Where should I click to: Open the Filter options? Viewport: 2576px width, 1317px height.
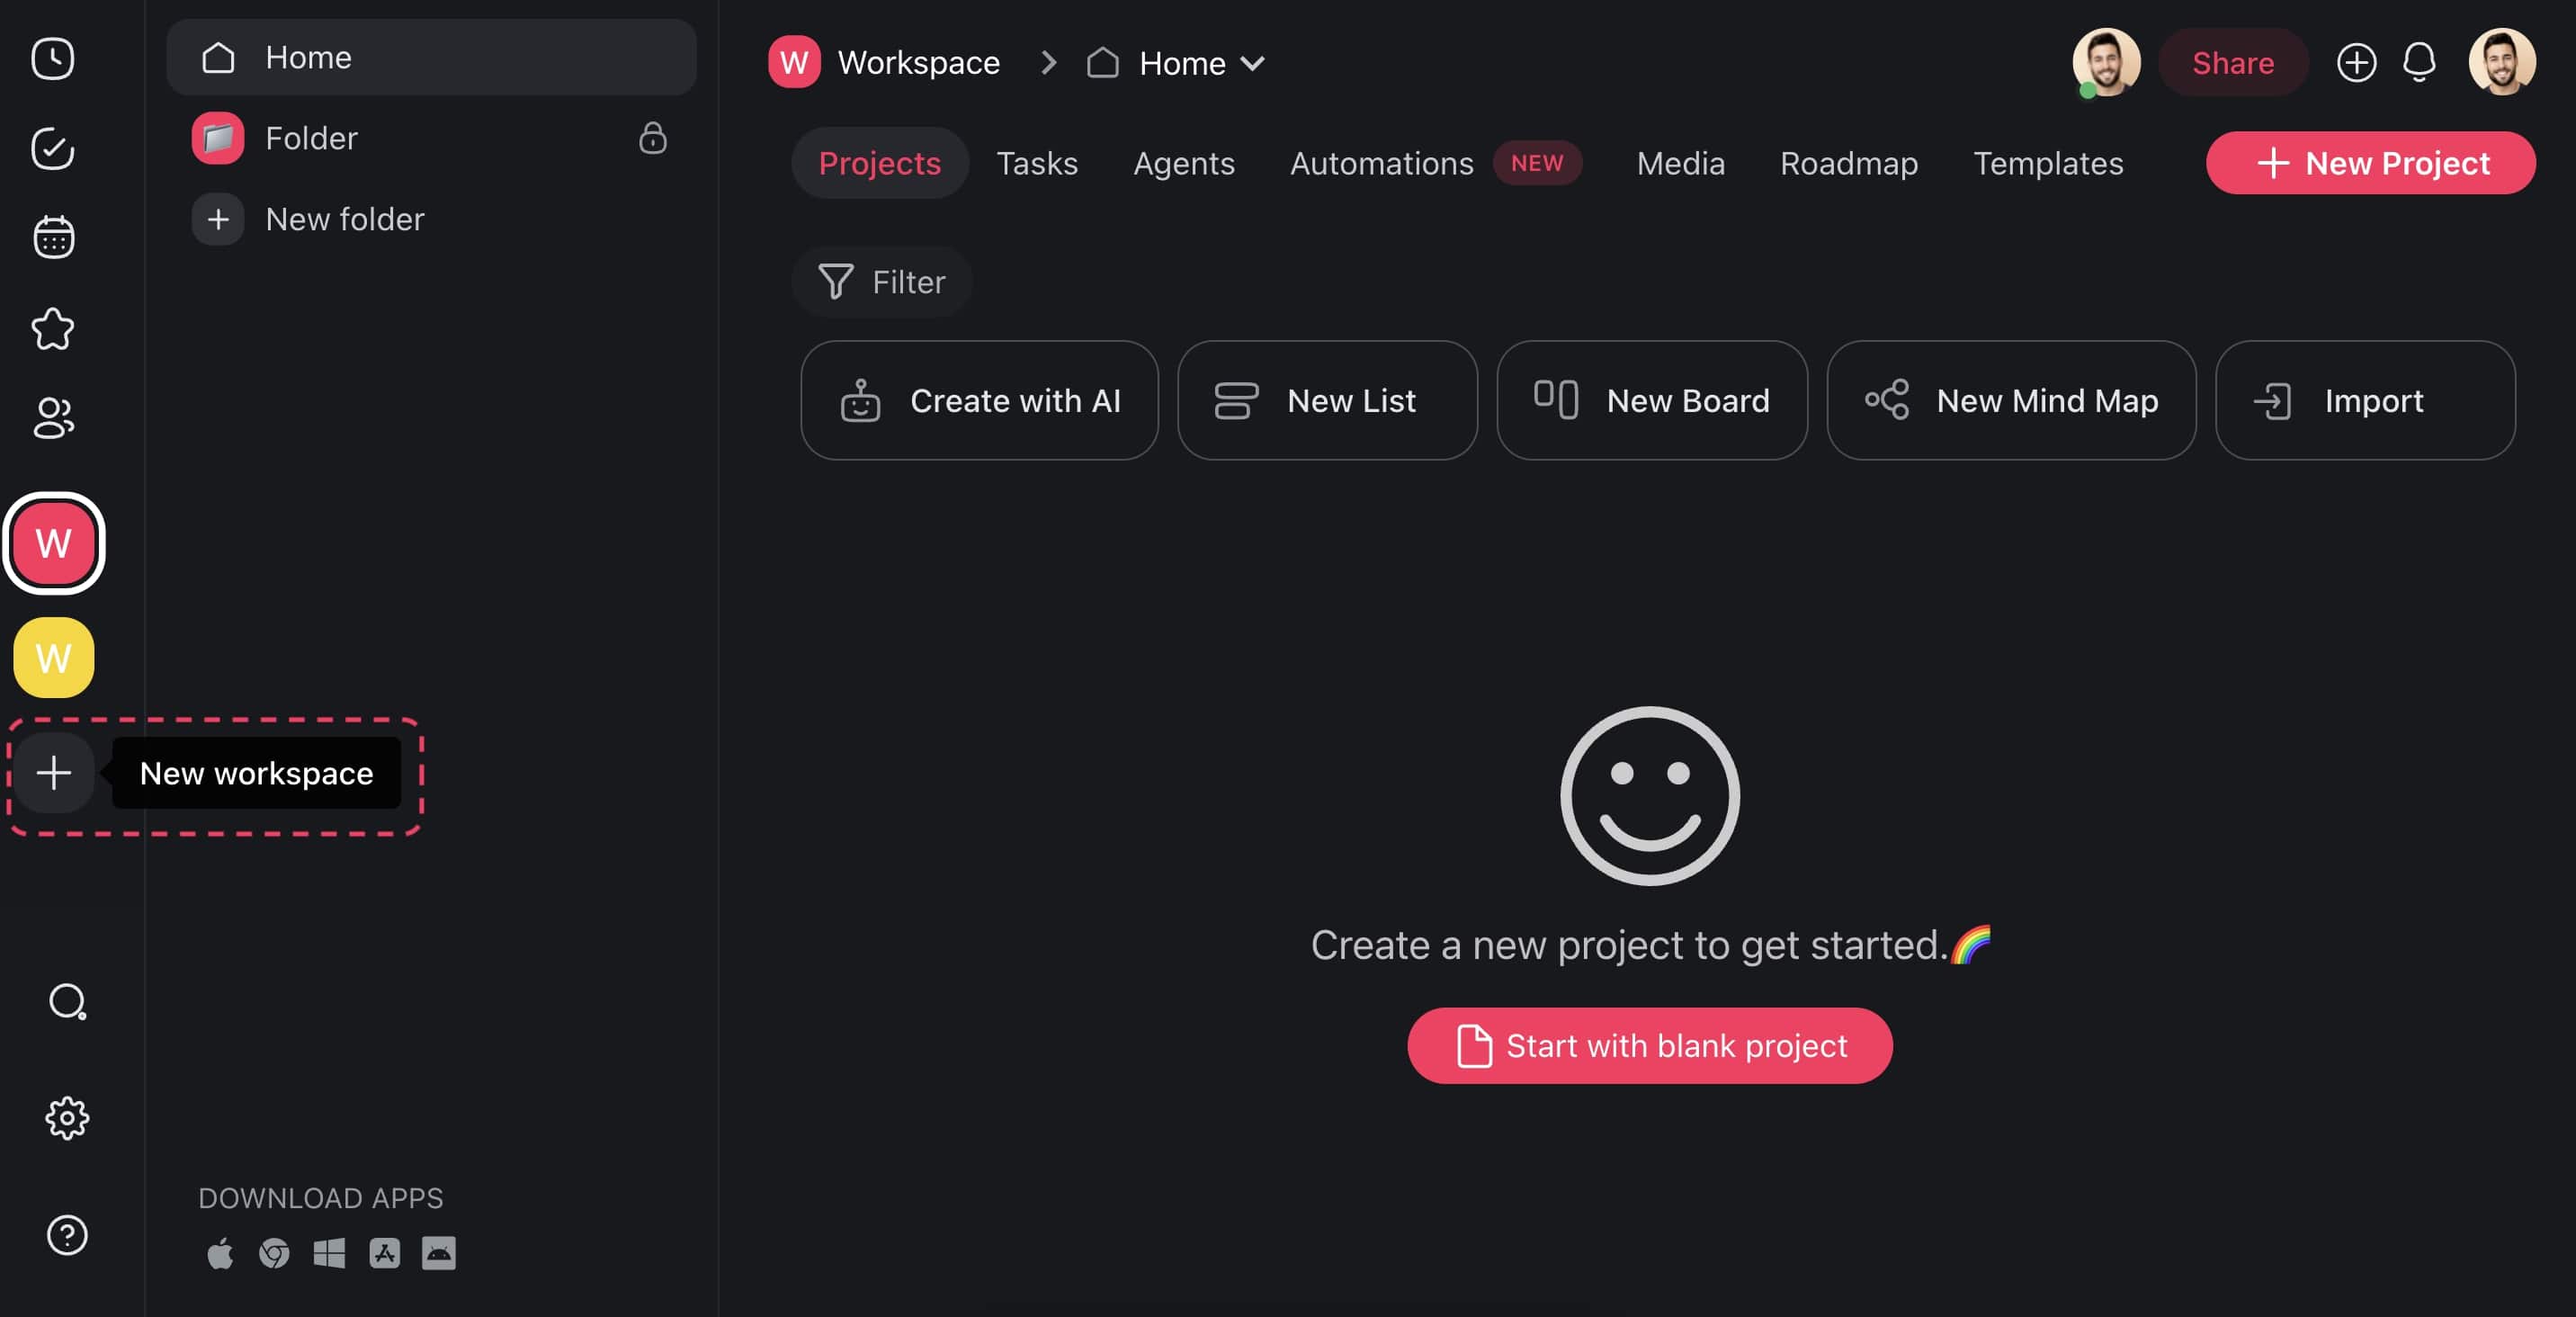click(x=882, y=281)
